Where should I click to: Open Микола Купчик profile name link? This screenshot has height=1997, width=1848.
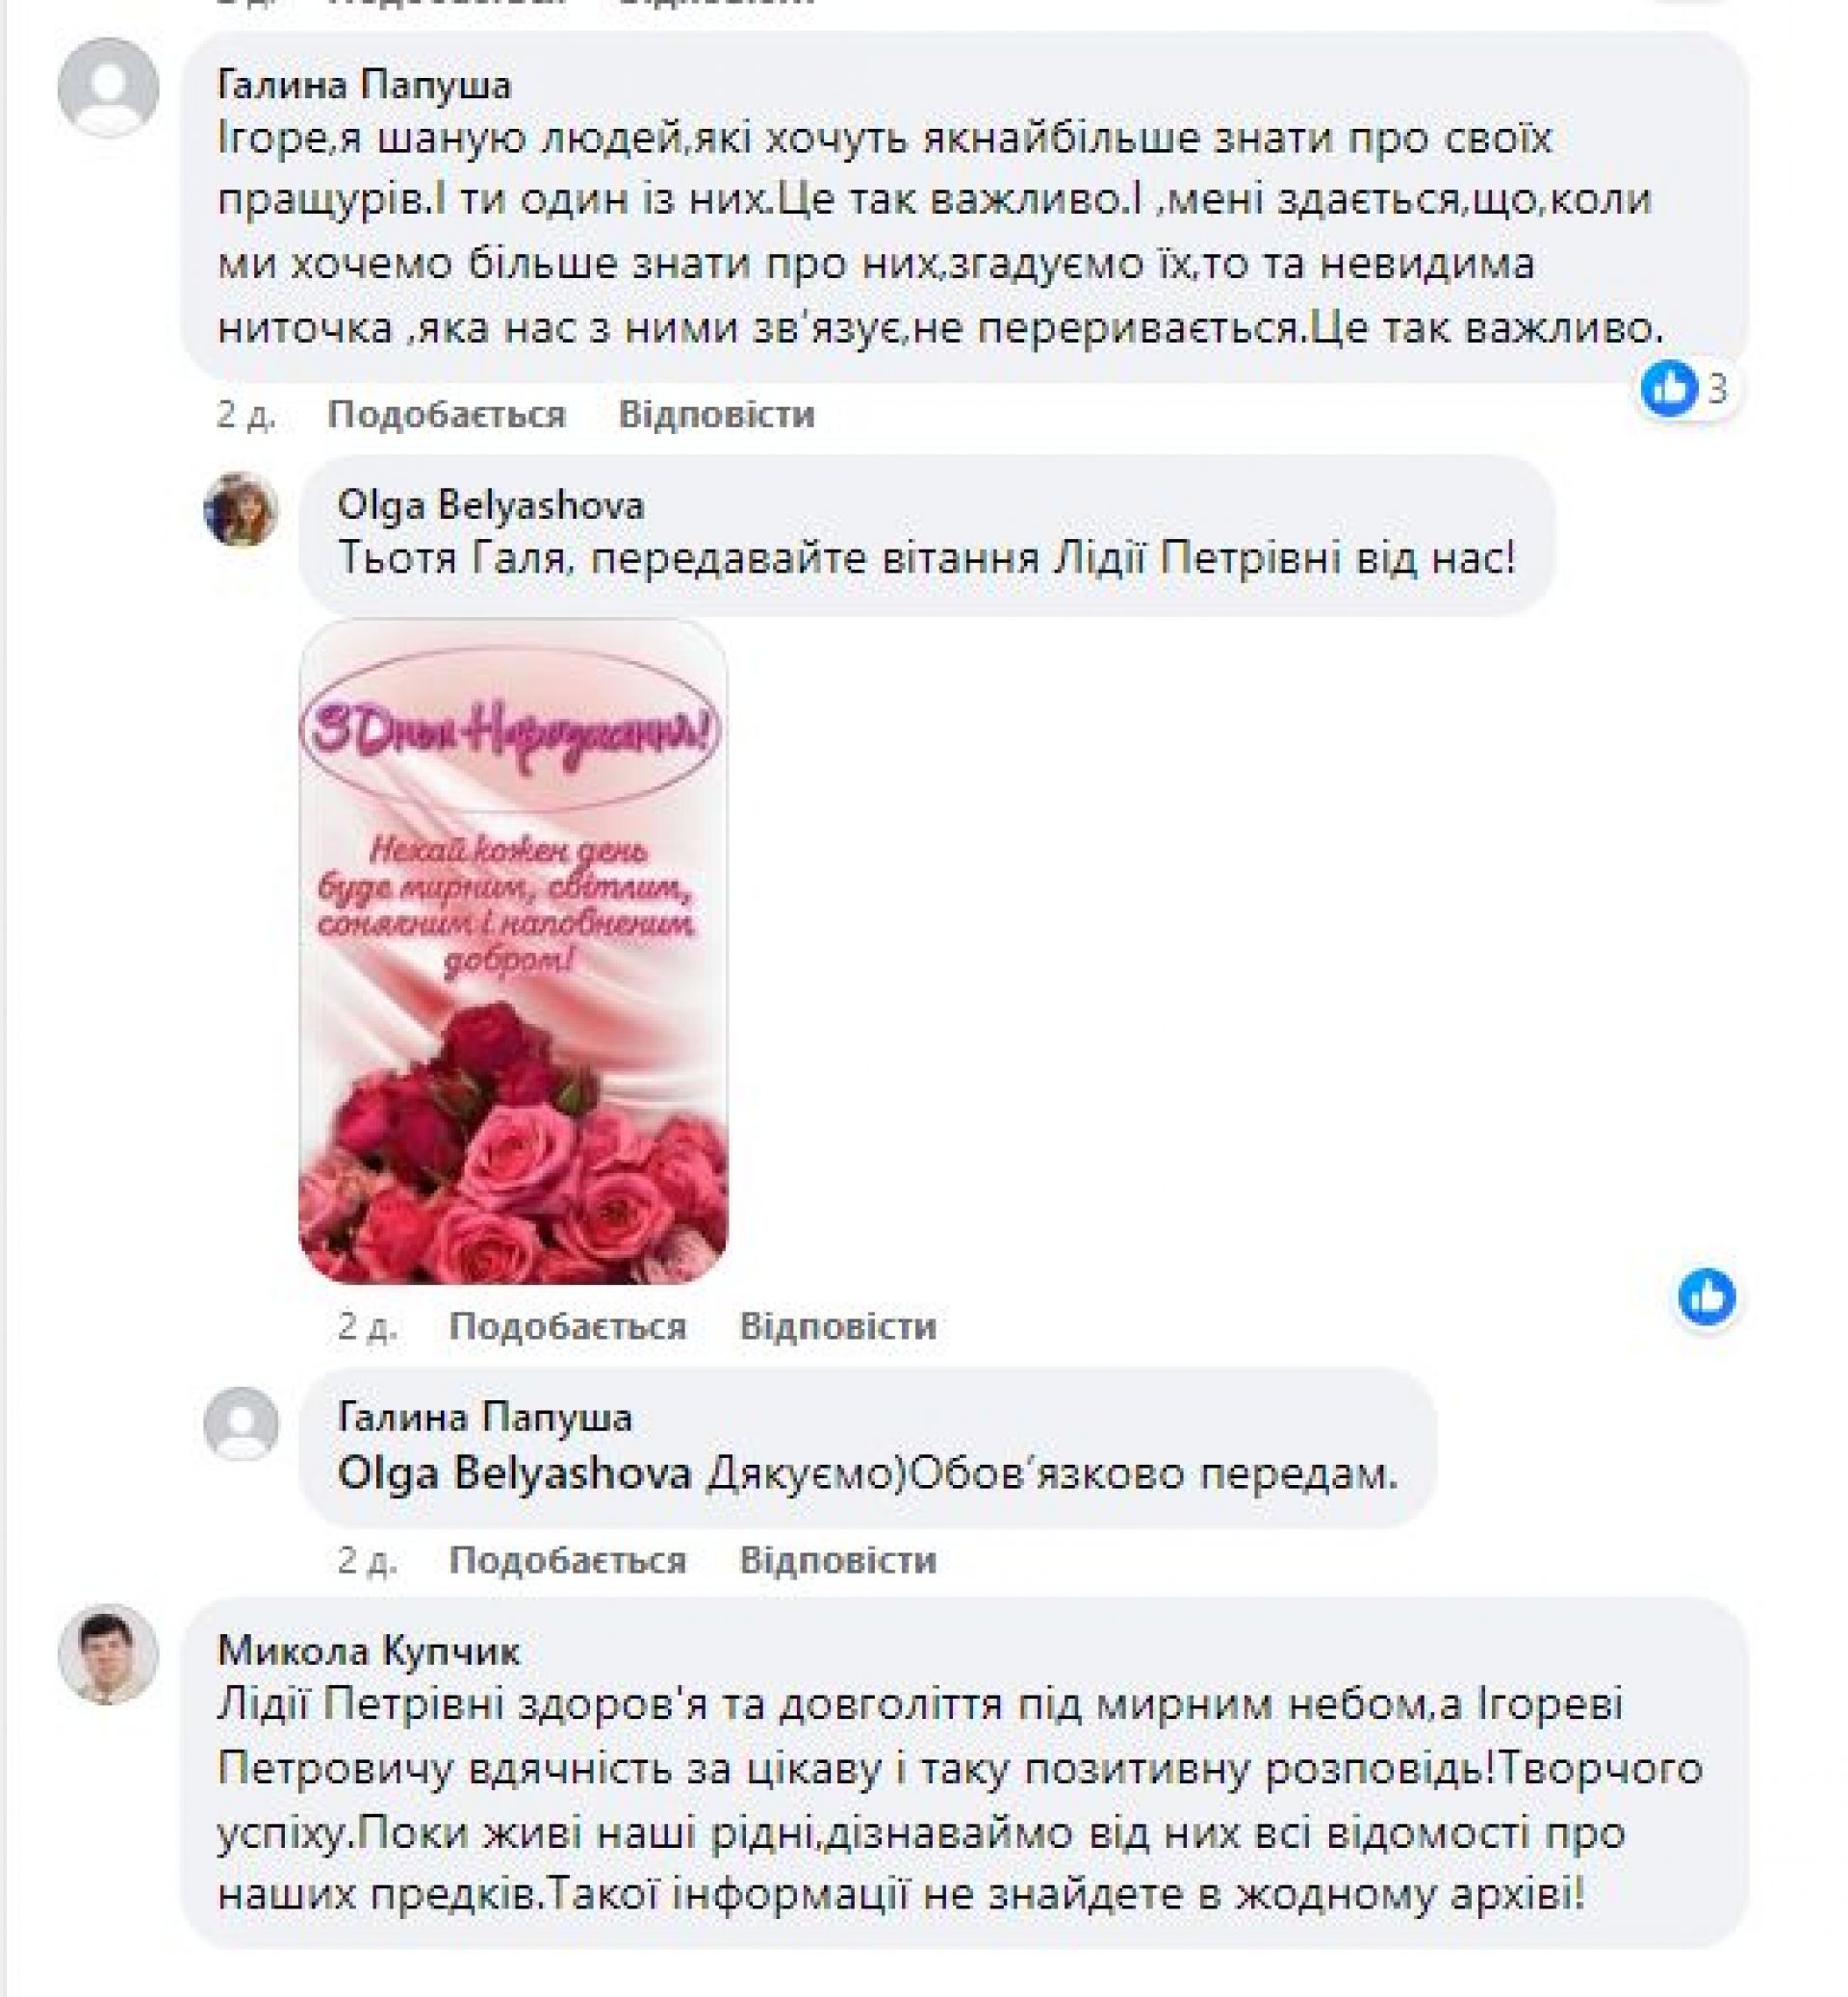pyautogui.click(x=369, y=1651)
